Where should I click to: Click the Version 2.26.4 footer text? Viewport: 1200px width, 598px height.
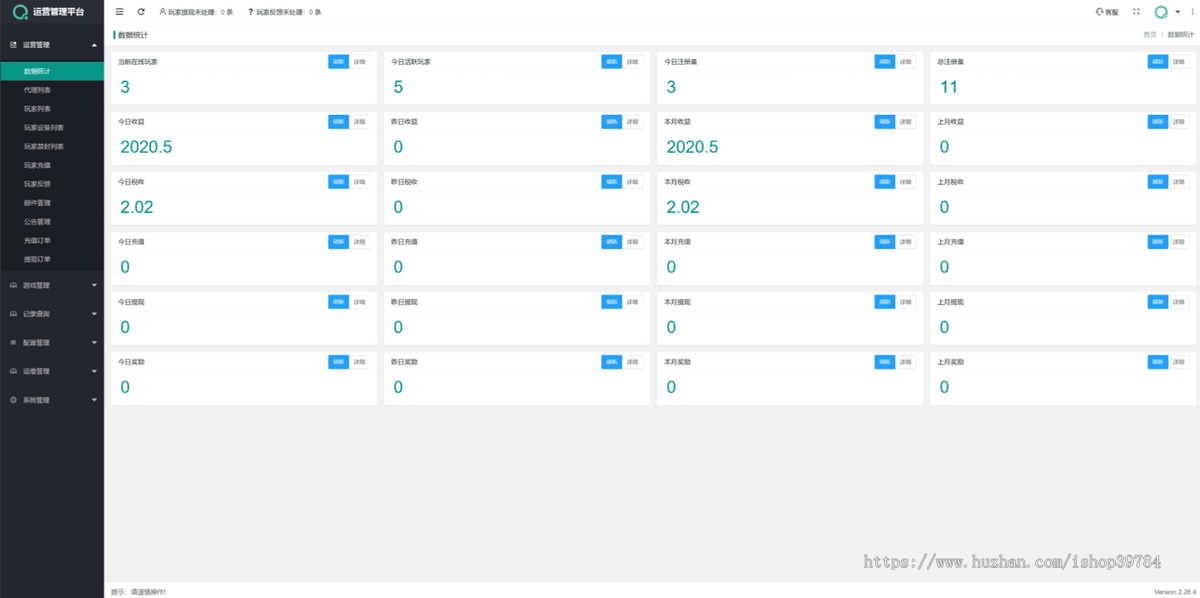click(1173, 592)
